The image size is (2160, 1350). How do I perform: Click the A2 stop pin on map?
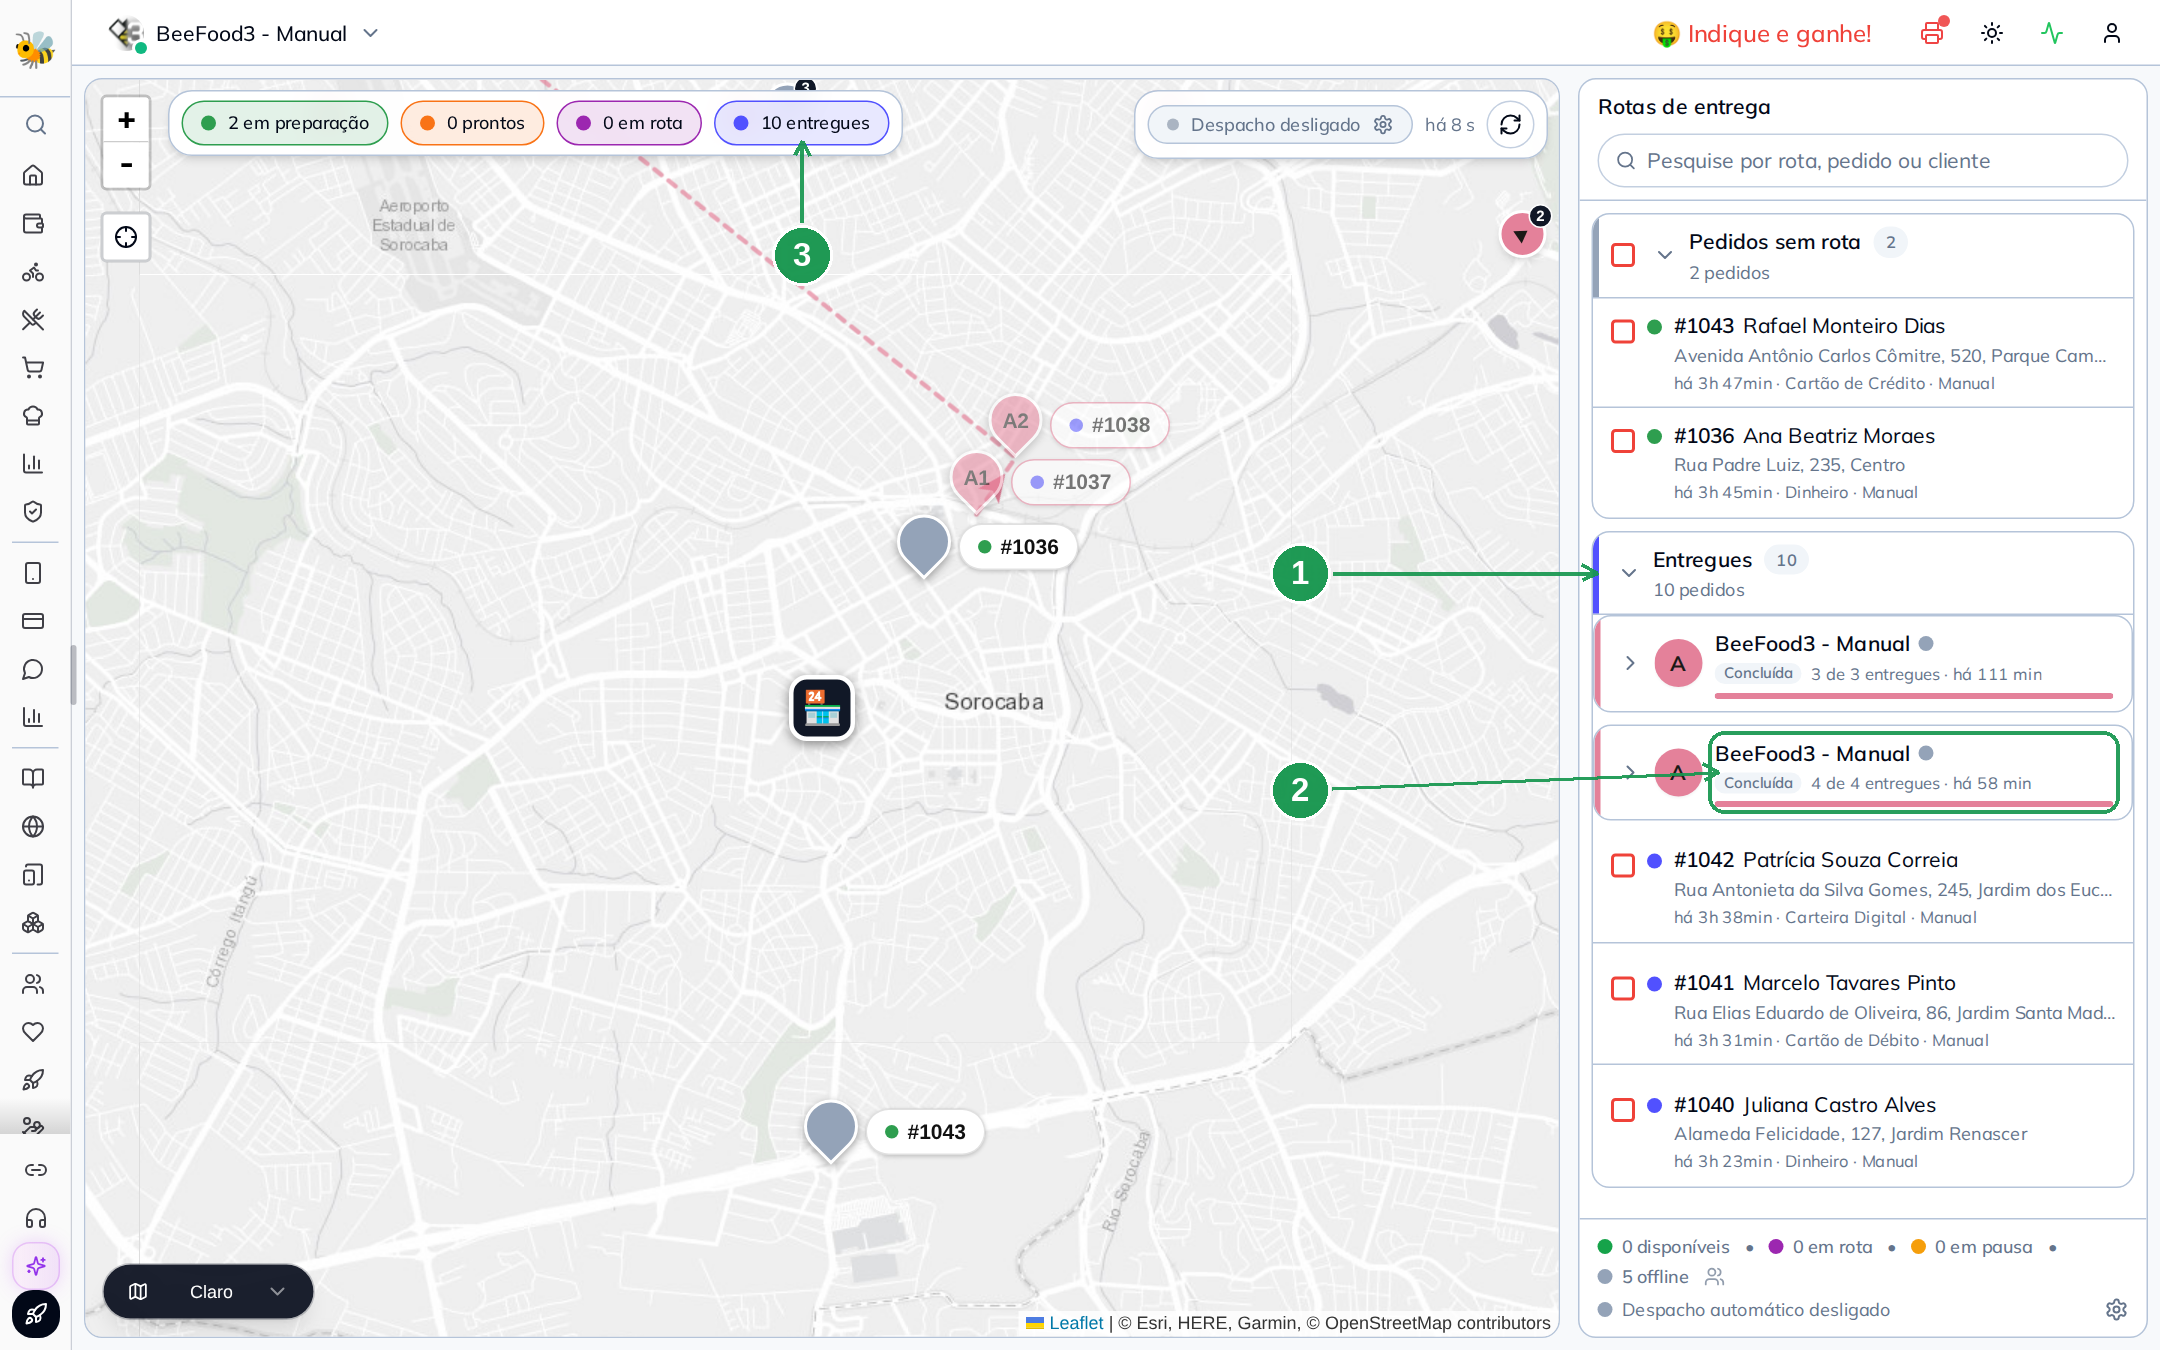pyautogui.click(x=1015, y=424)
